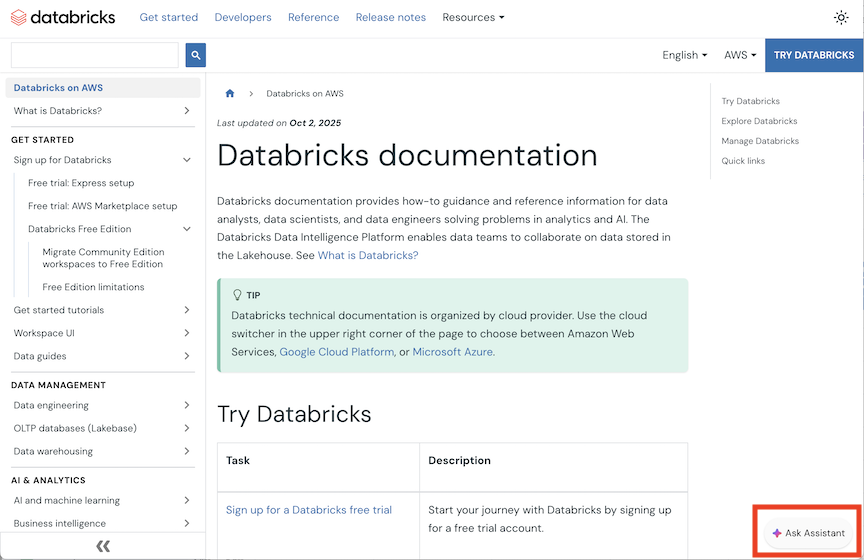864x560 pixels.
Task: Open the Resources dropdown menu
Action: 473,17
